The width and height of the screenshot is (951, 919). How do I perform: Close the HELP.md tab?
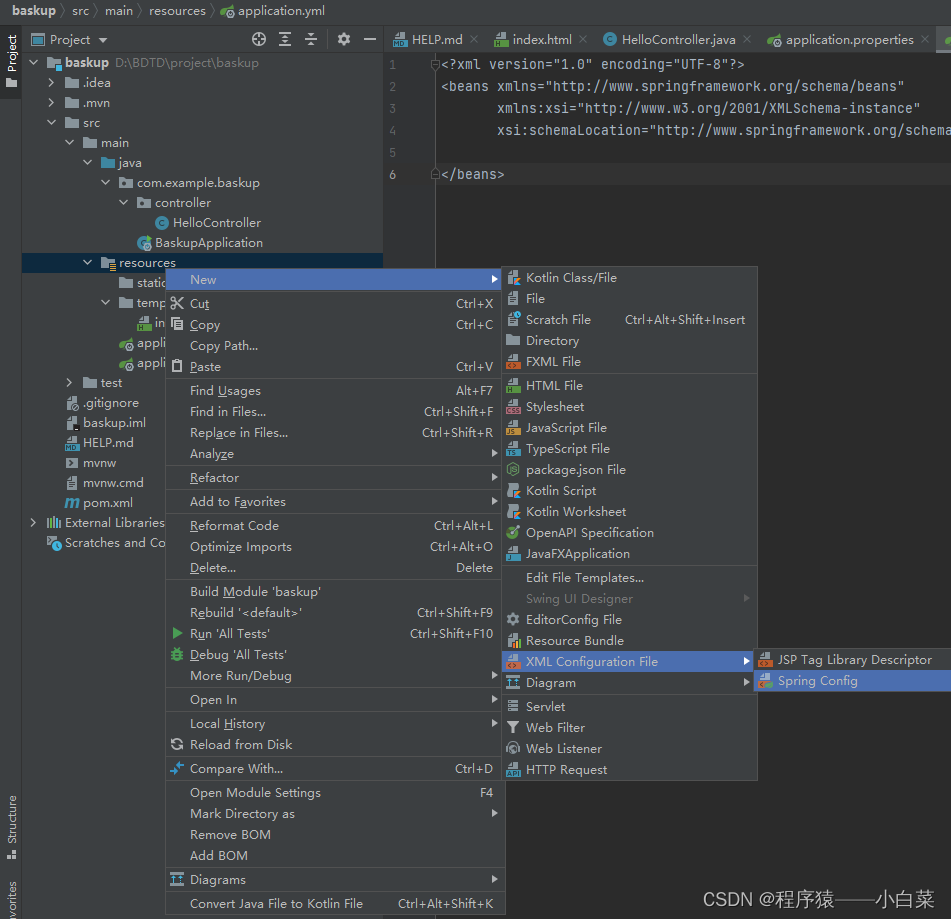point(474,39)
